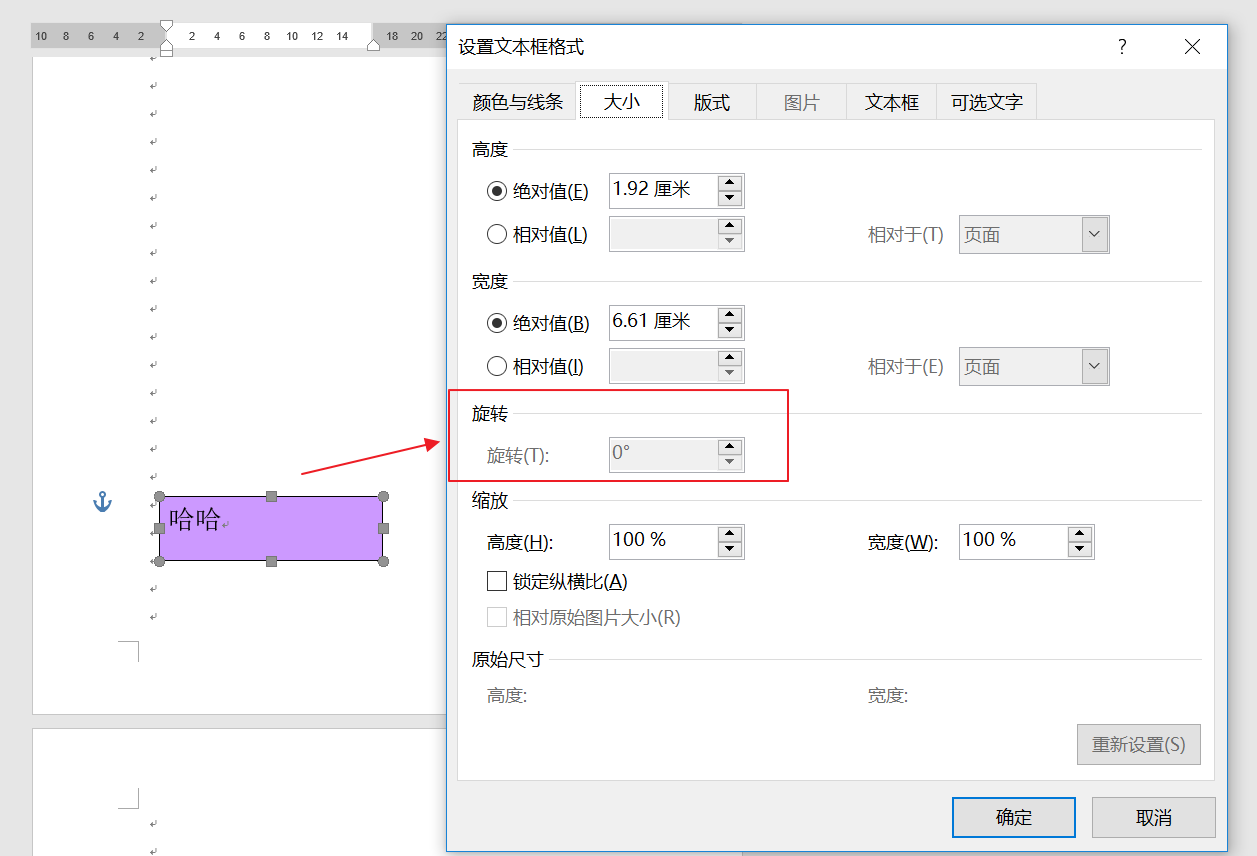Viewport: 1257px width, 856px height.
Task: Click the relative height value field
Action: (664, 235)
